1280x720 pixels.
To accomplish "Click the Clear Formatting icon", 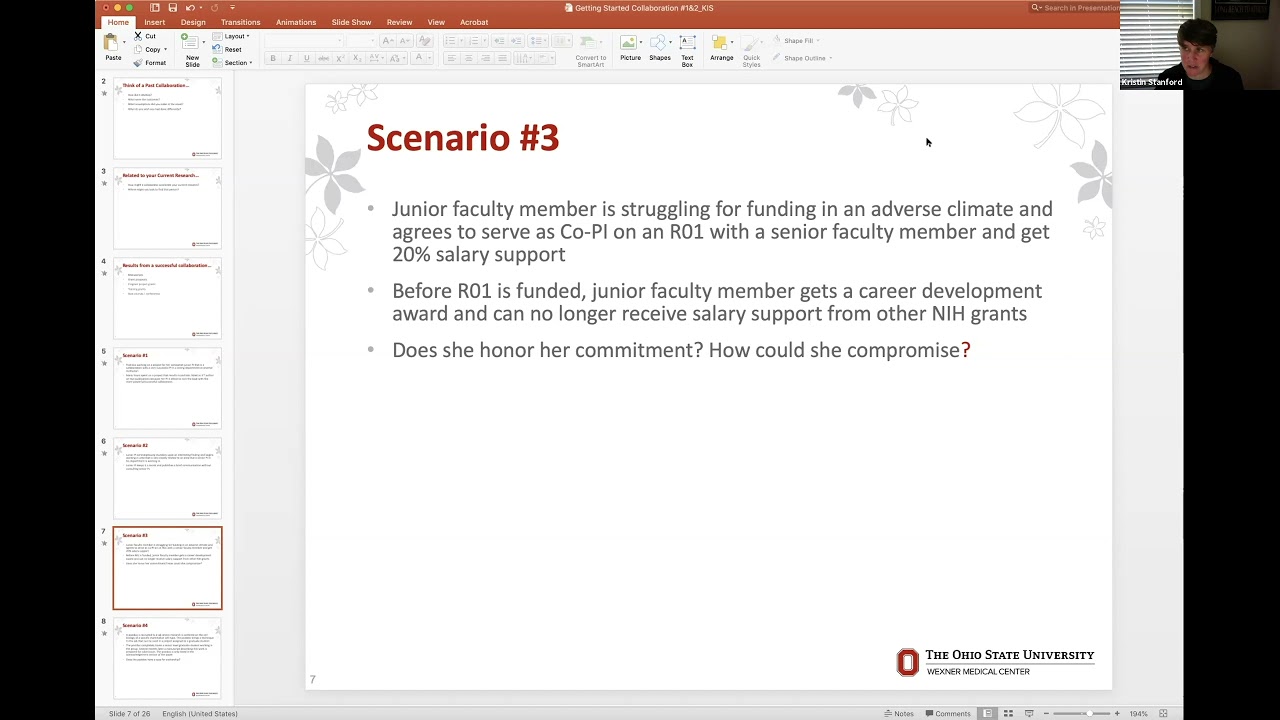I will pyautogui.click(x=424, y=41).
